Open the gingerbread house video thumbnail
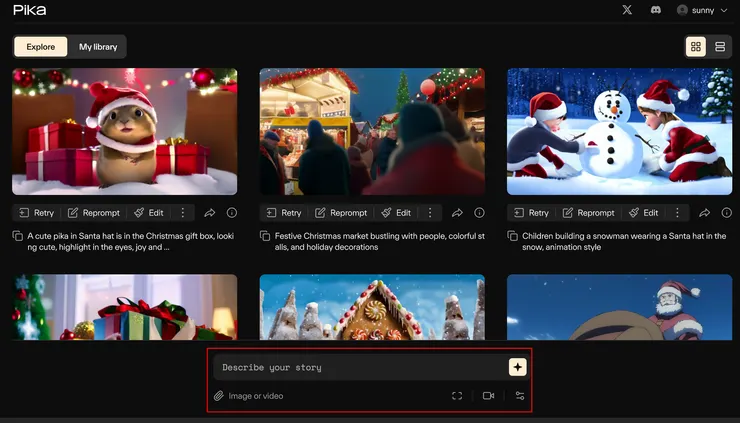This screenshot has height=423, width=740. (372, 307)
